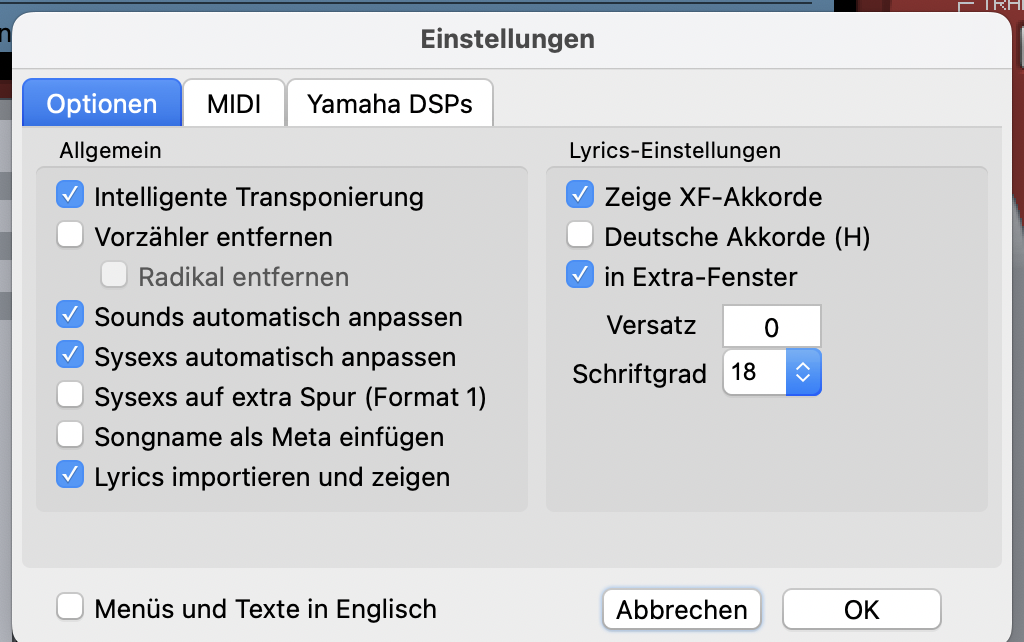Enable Vorzähler entfernen option
This screenshot has width=1024, height=642.
[70, 236]
